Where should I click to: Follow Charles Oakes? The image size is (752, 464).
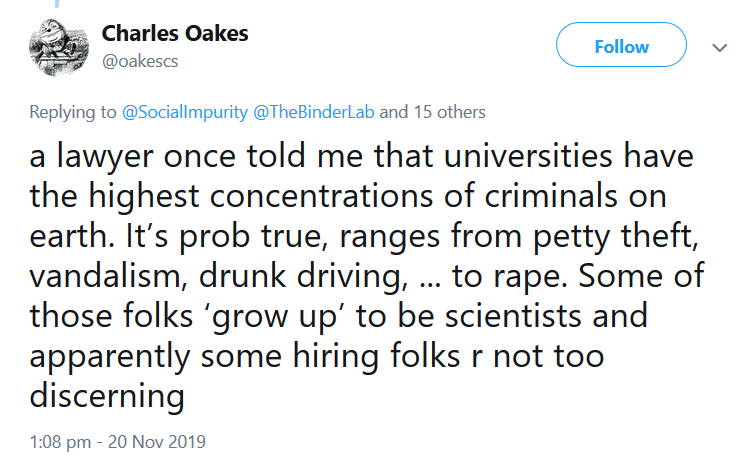[621, 47]
